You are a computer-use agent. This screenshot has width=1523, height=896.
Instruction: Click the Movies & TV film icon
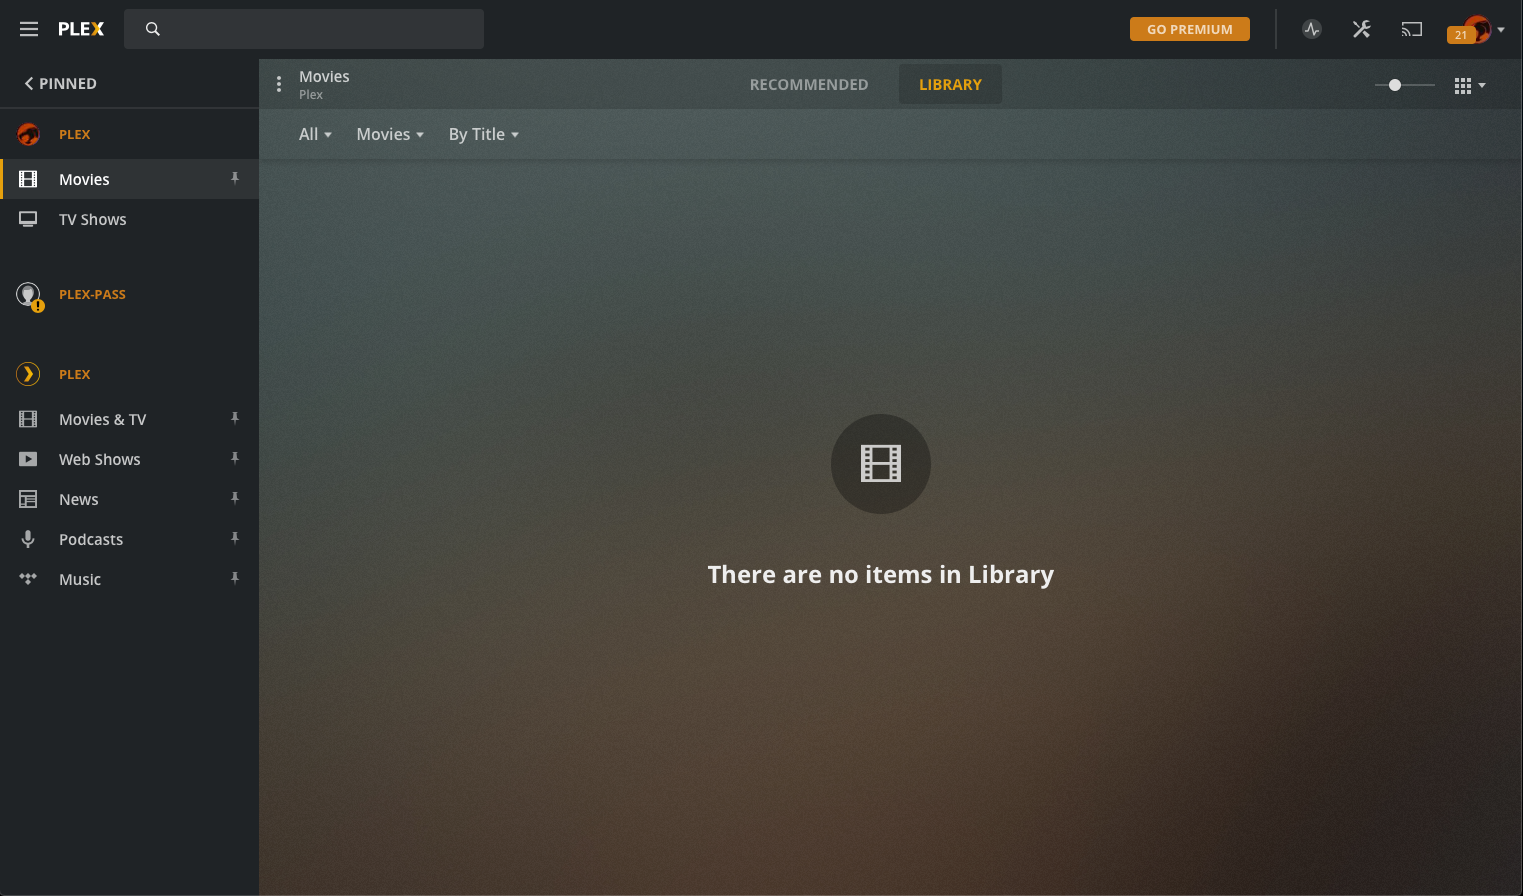(x=28, y=419)
